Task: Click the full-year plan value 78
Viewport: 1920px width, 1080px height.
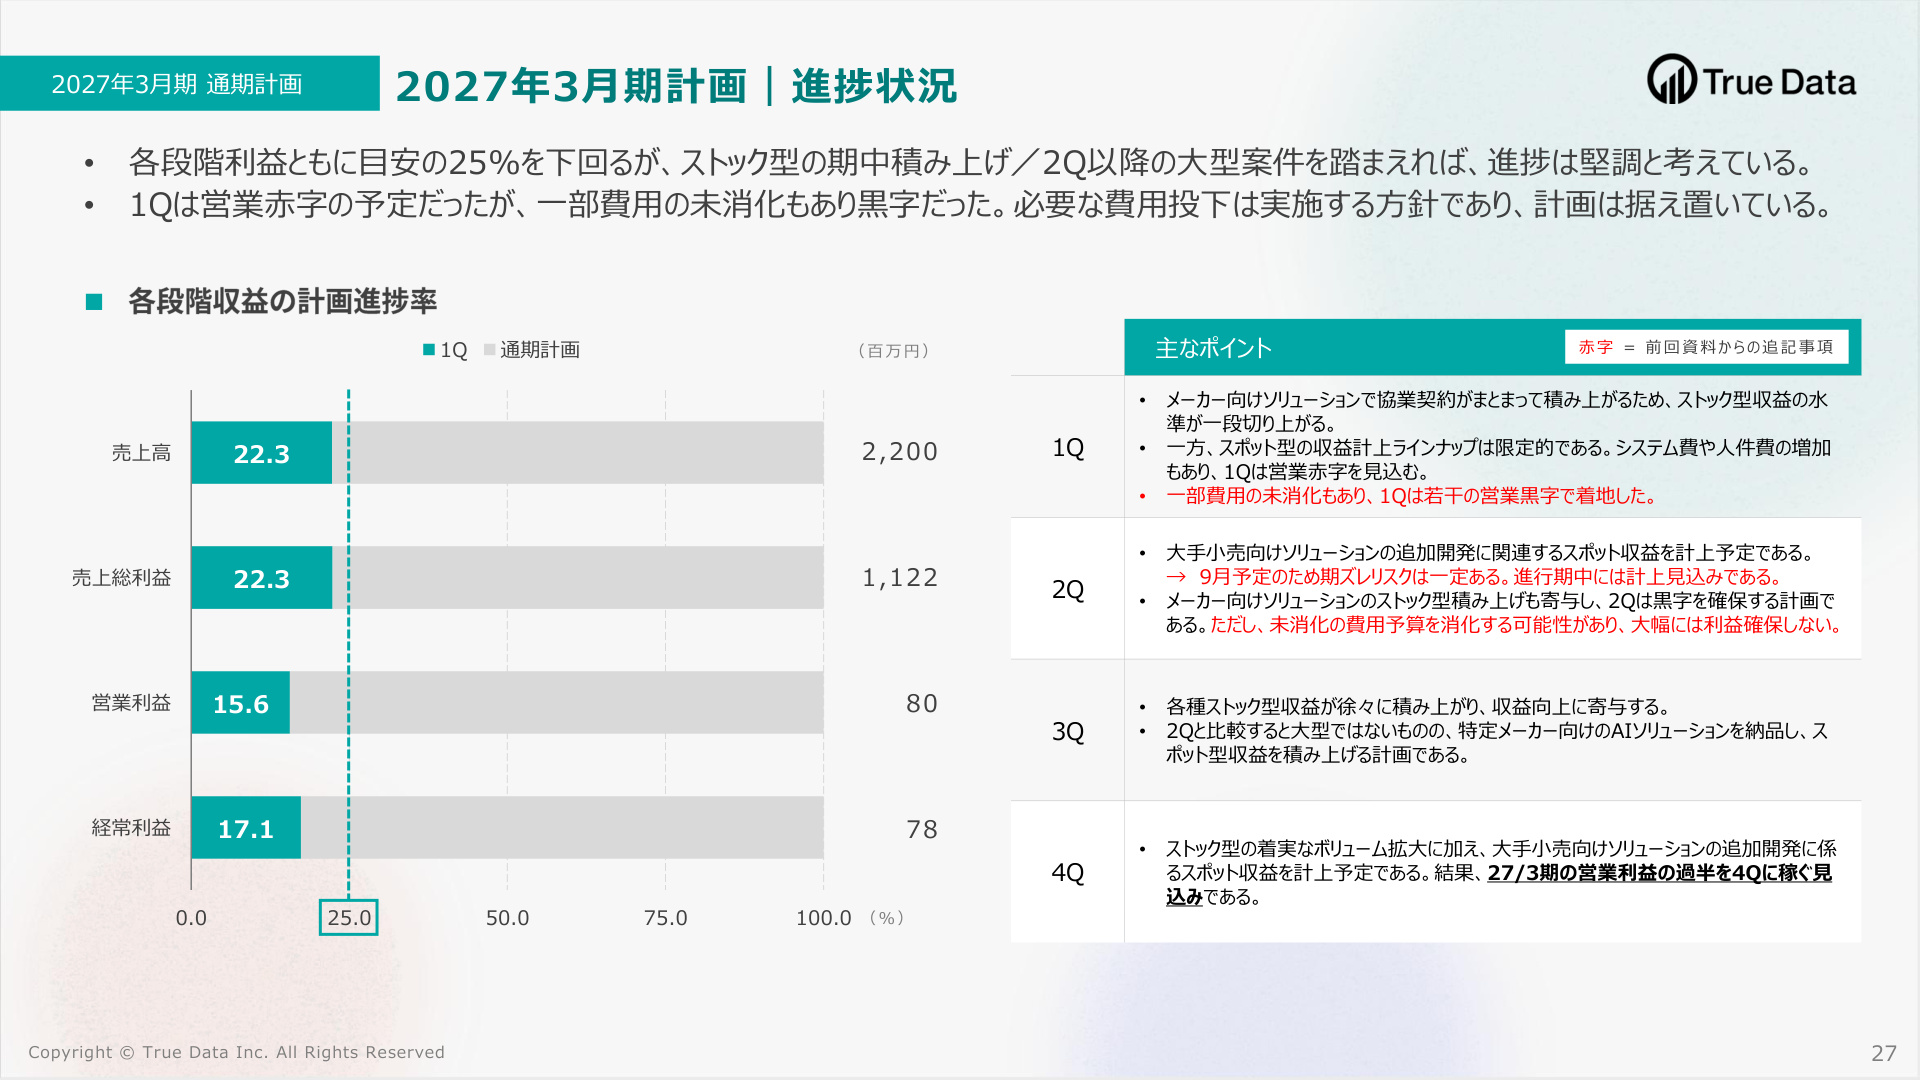Action: pos(922,830)
